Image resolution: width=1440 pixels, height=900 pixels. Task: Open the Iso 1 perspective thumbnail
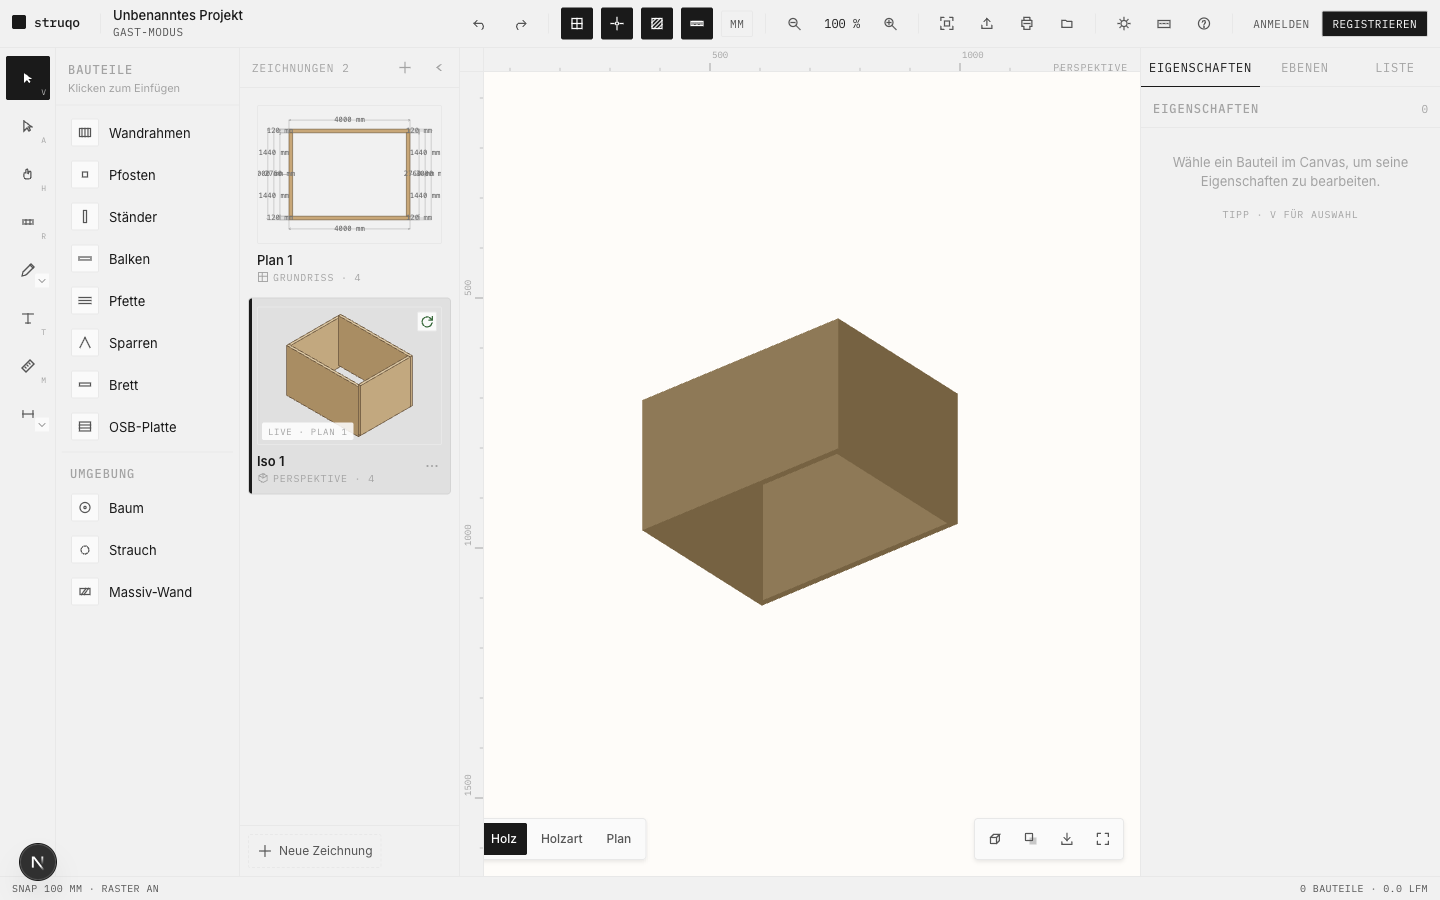(349, 375)
